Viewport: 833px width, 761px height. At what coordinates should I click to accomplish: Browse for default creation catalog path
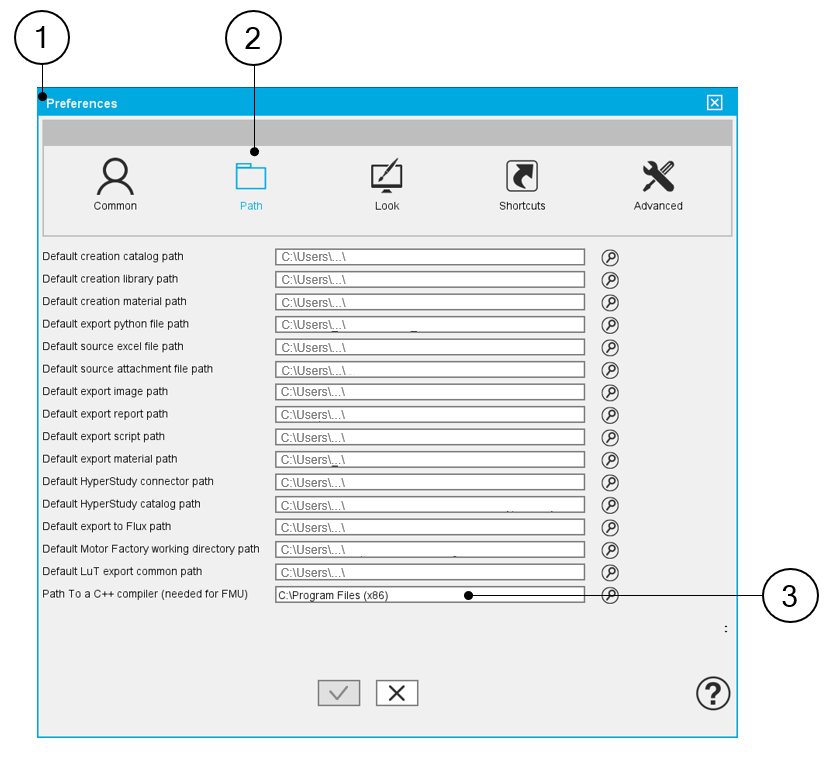[610, 257]
